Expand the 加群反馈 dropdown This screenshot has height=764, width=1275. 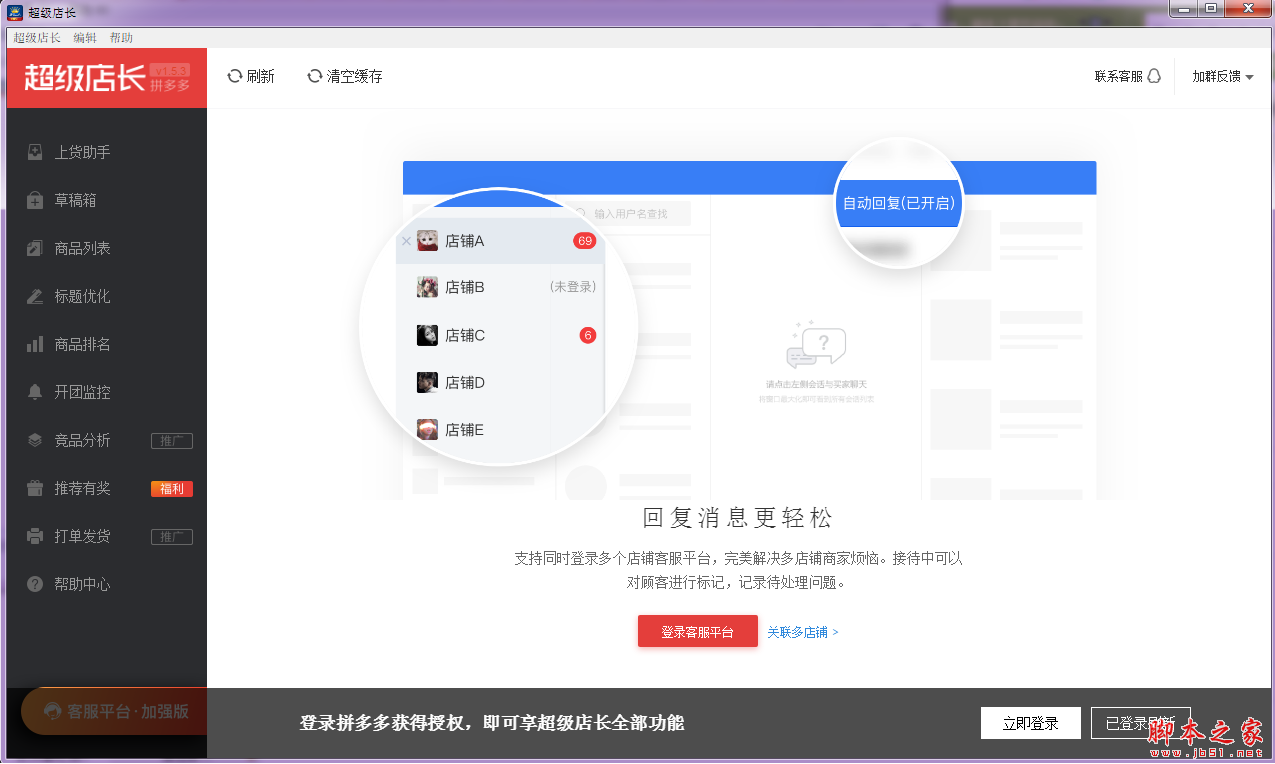coord(1222,76)
